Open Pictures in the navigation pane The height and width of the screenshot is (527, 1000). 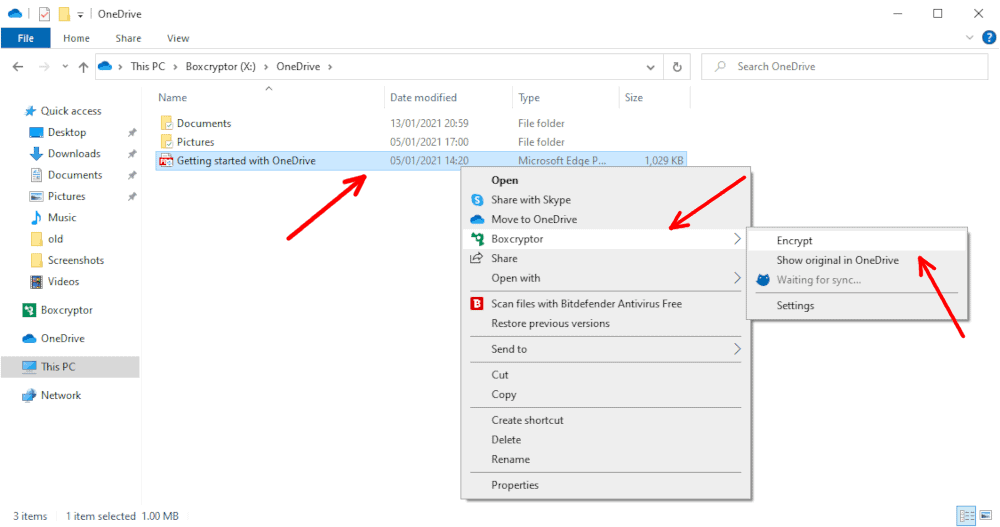(66, 197)
